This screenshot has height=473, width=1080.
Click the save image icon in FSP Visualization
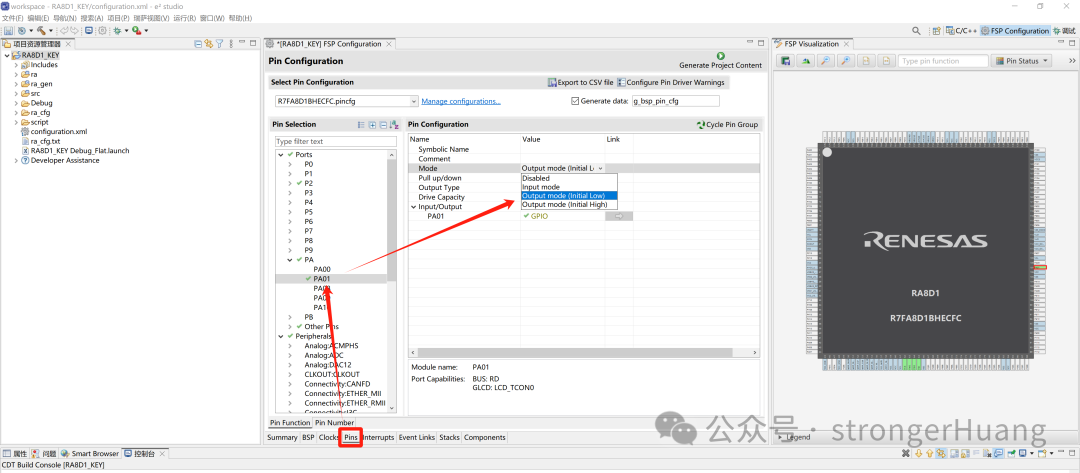click(785, 61)
